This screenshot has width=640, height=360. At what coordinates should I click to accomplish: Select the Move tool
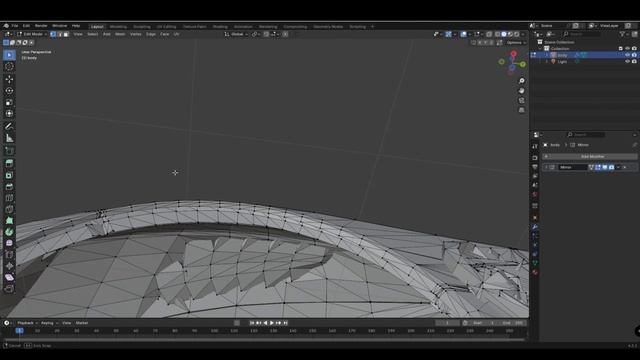pyautogui.click(x=9, y=79)
